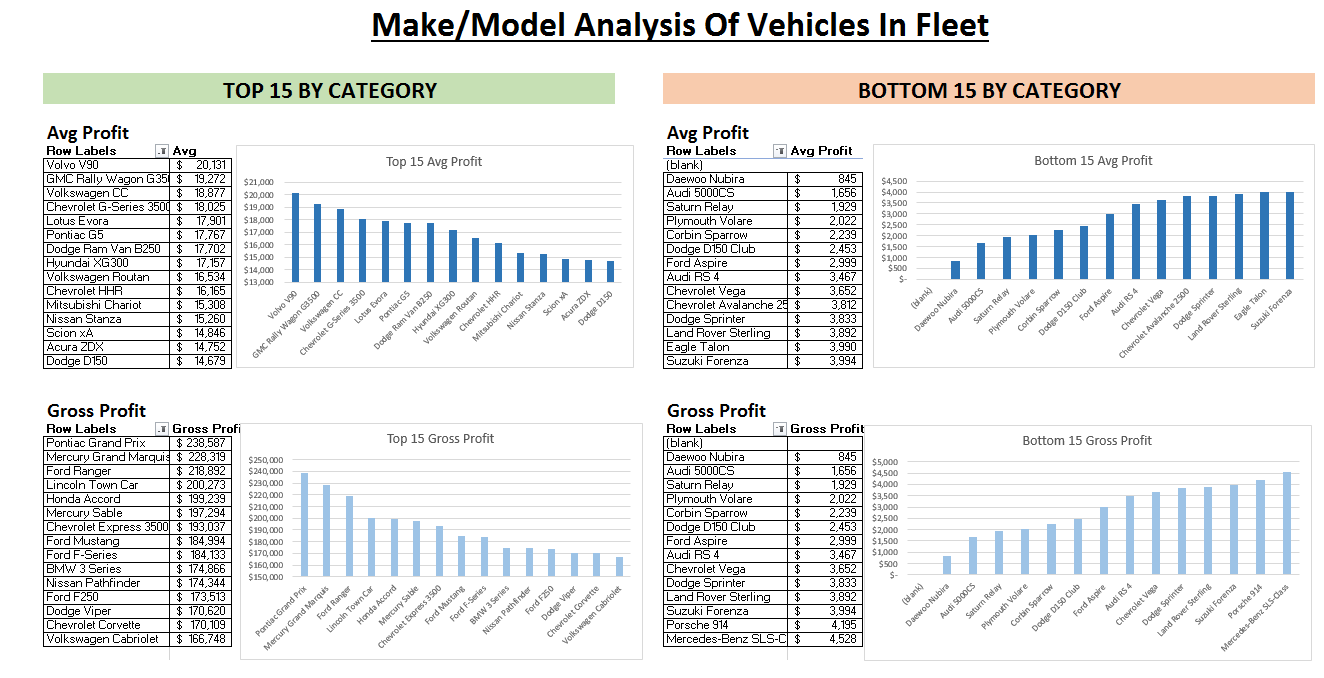Click Suzuki Forenza bar in Bottom 15 Avg Profit chart
Screen dimensions: 1324x678
(1290, 235)
